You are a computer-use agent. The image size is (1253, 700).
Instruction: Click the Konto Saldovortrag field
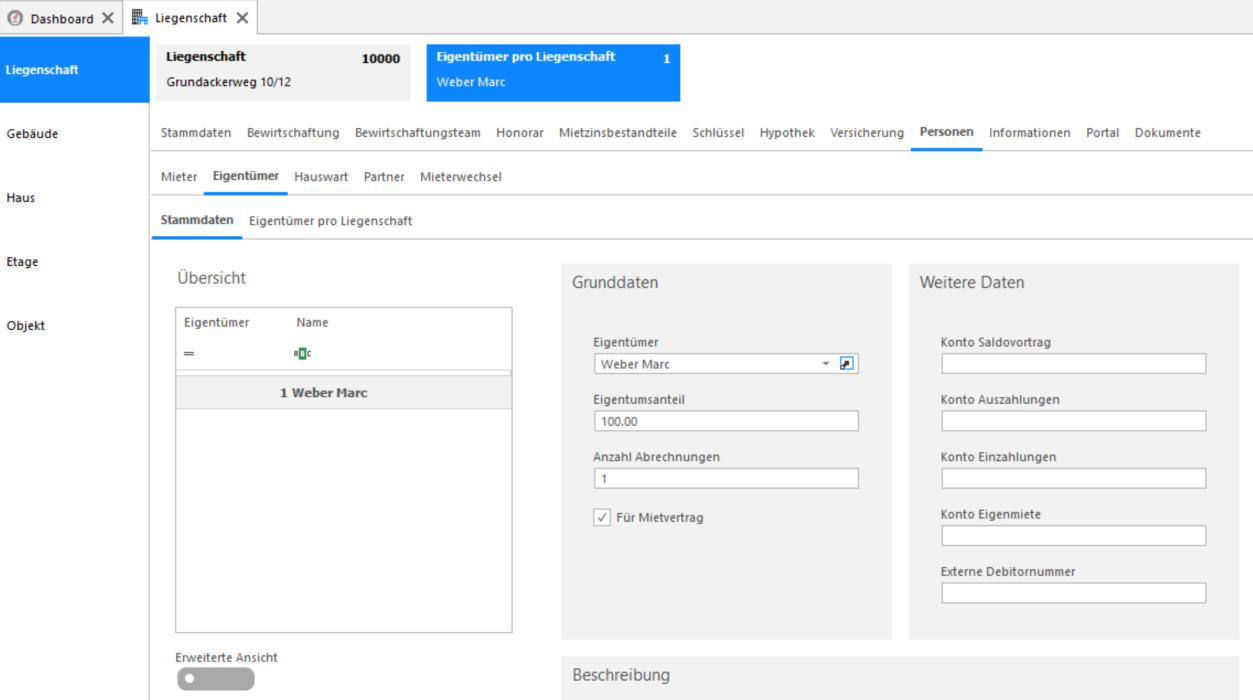(x=1074, y=364)
